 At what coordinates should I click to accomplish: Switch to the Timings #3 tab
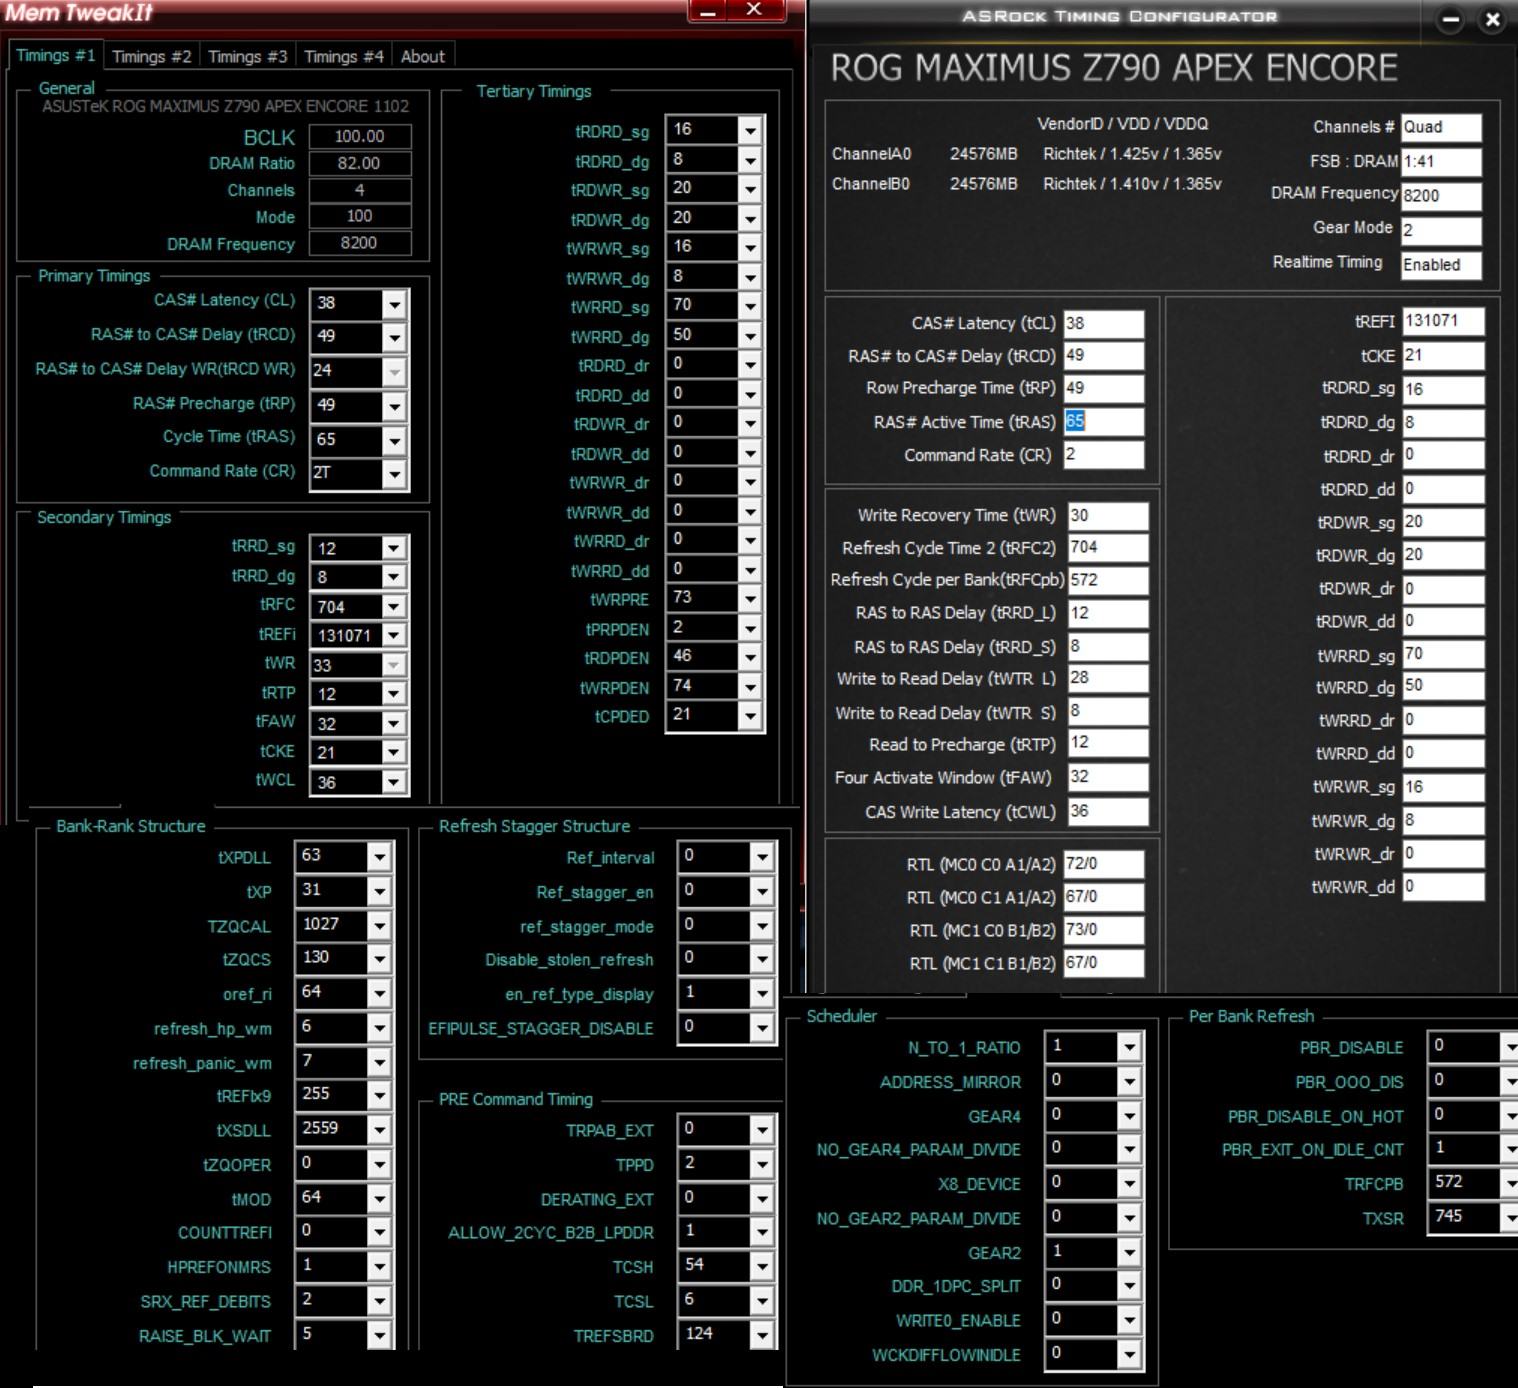[x=248, y=56]
